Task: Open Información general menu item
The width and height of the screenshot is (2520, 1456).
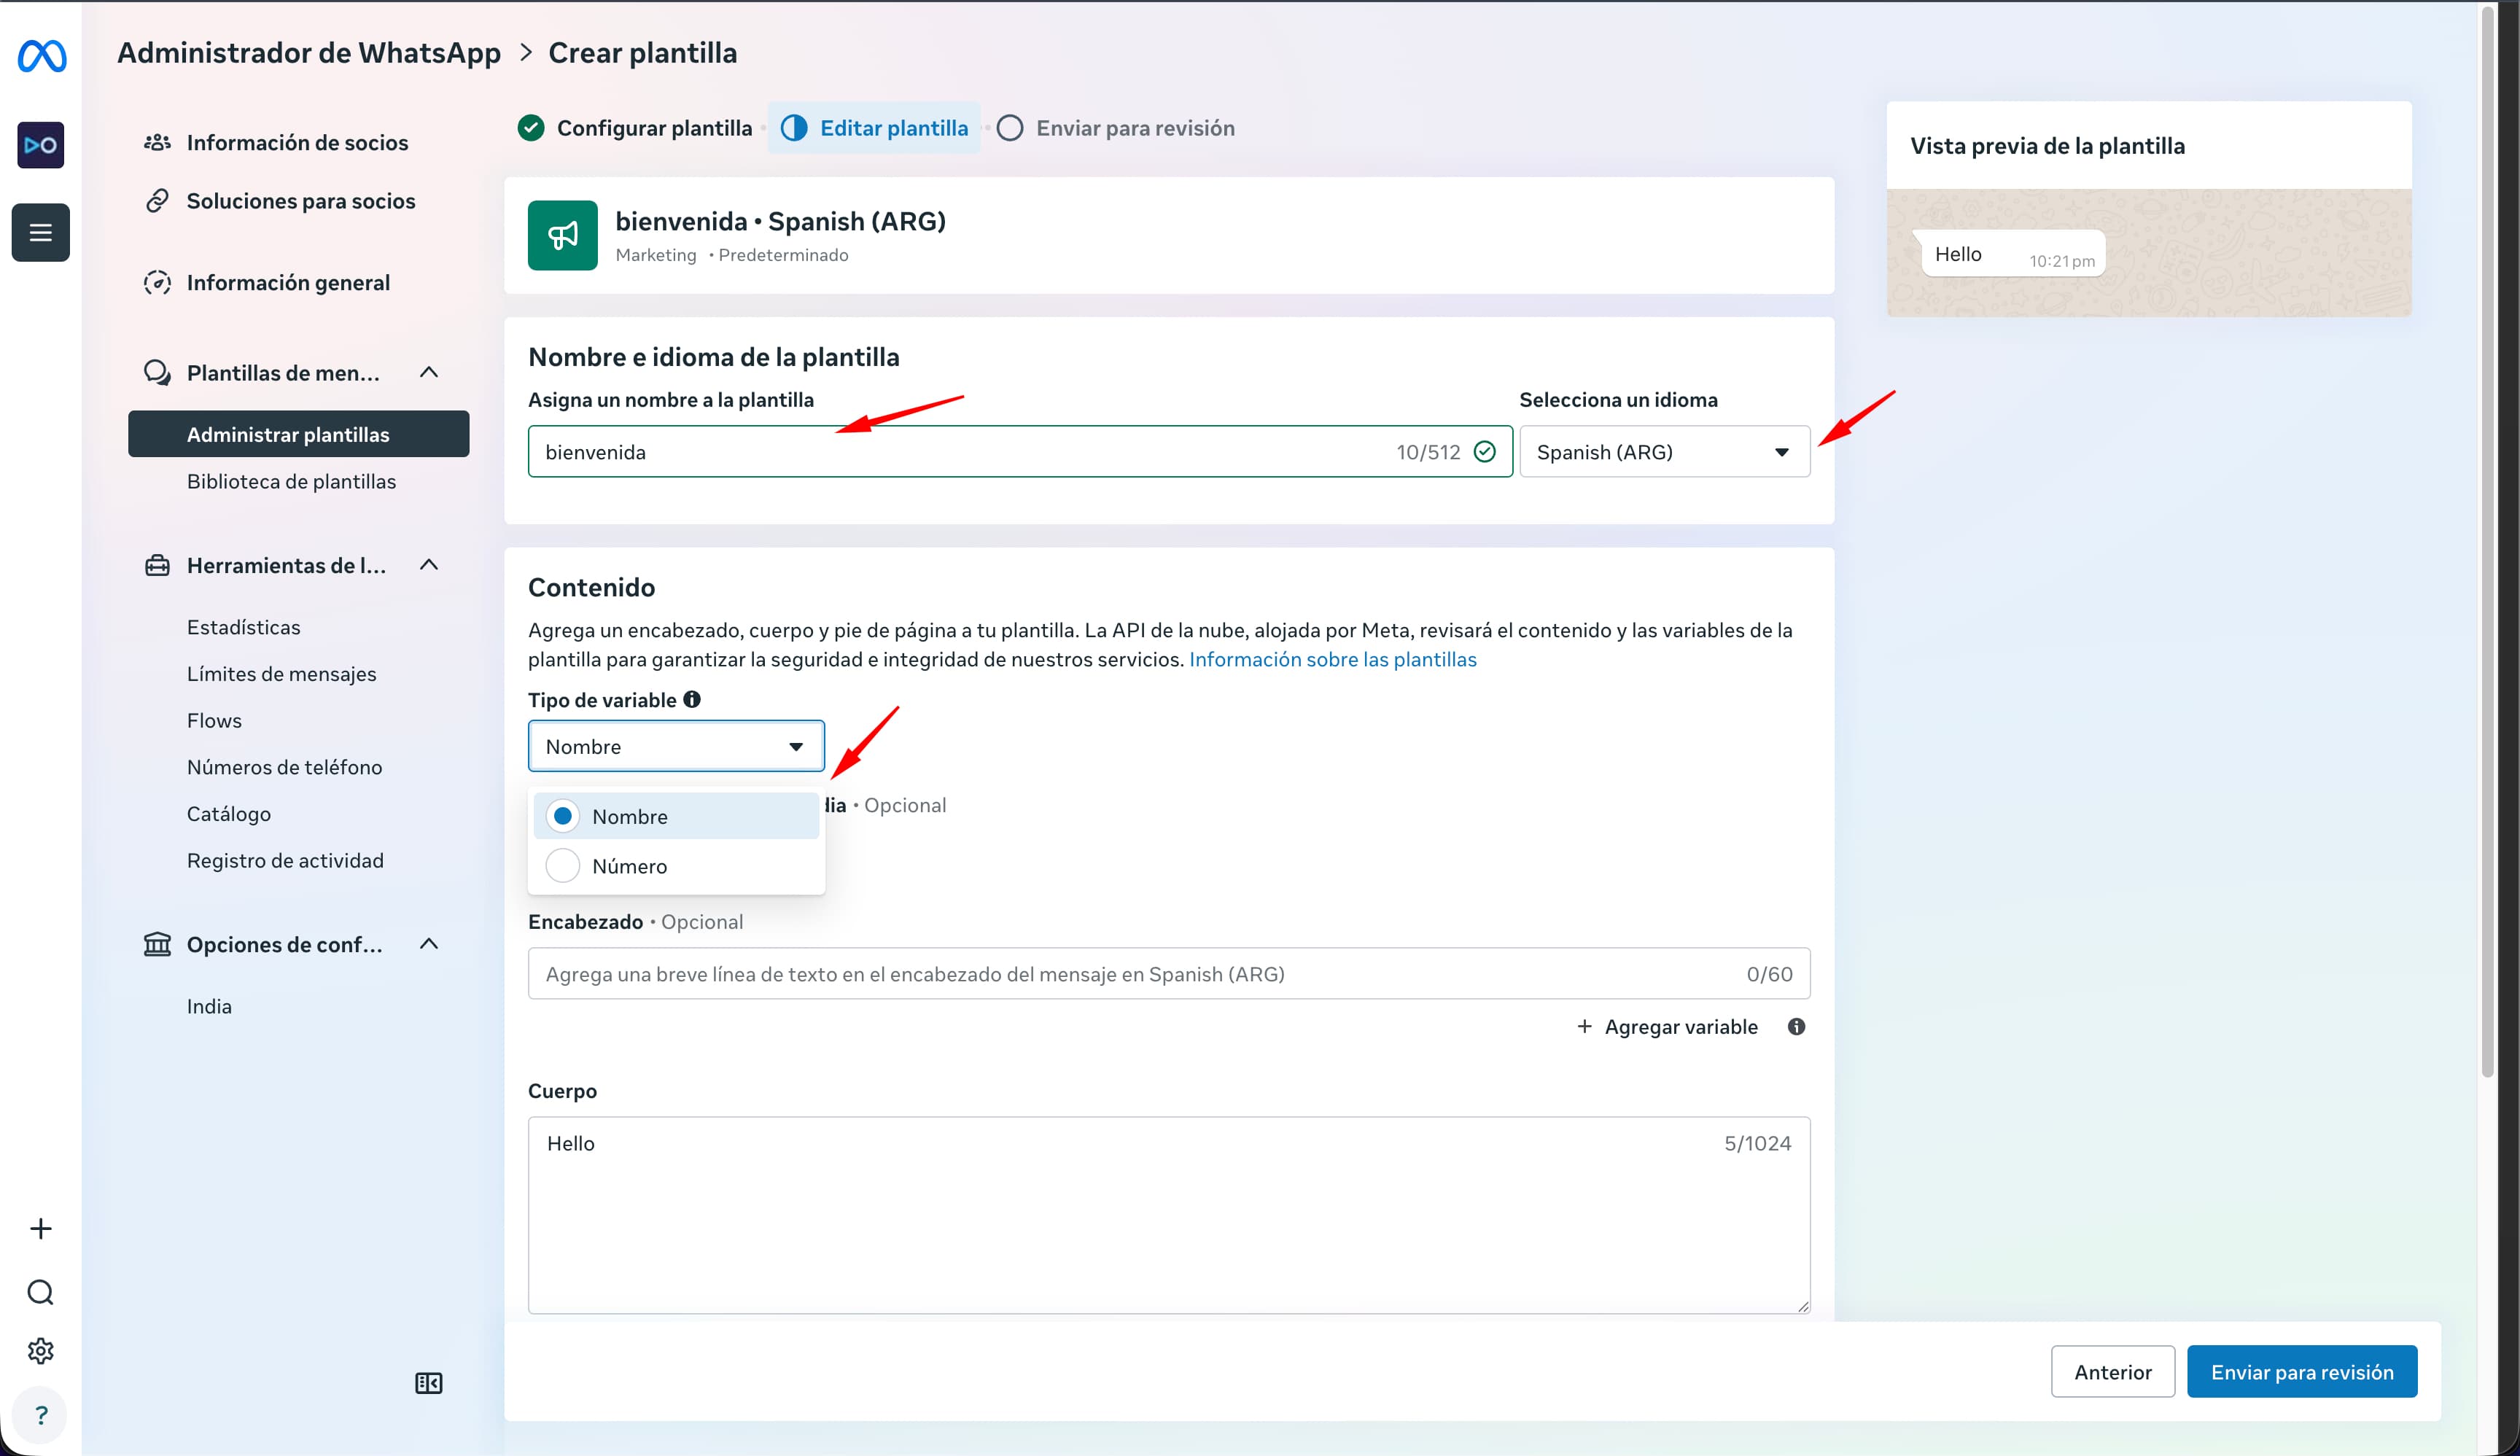Action: point(288,283)
